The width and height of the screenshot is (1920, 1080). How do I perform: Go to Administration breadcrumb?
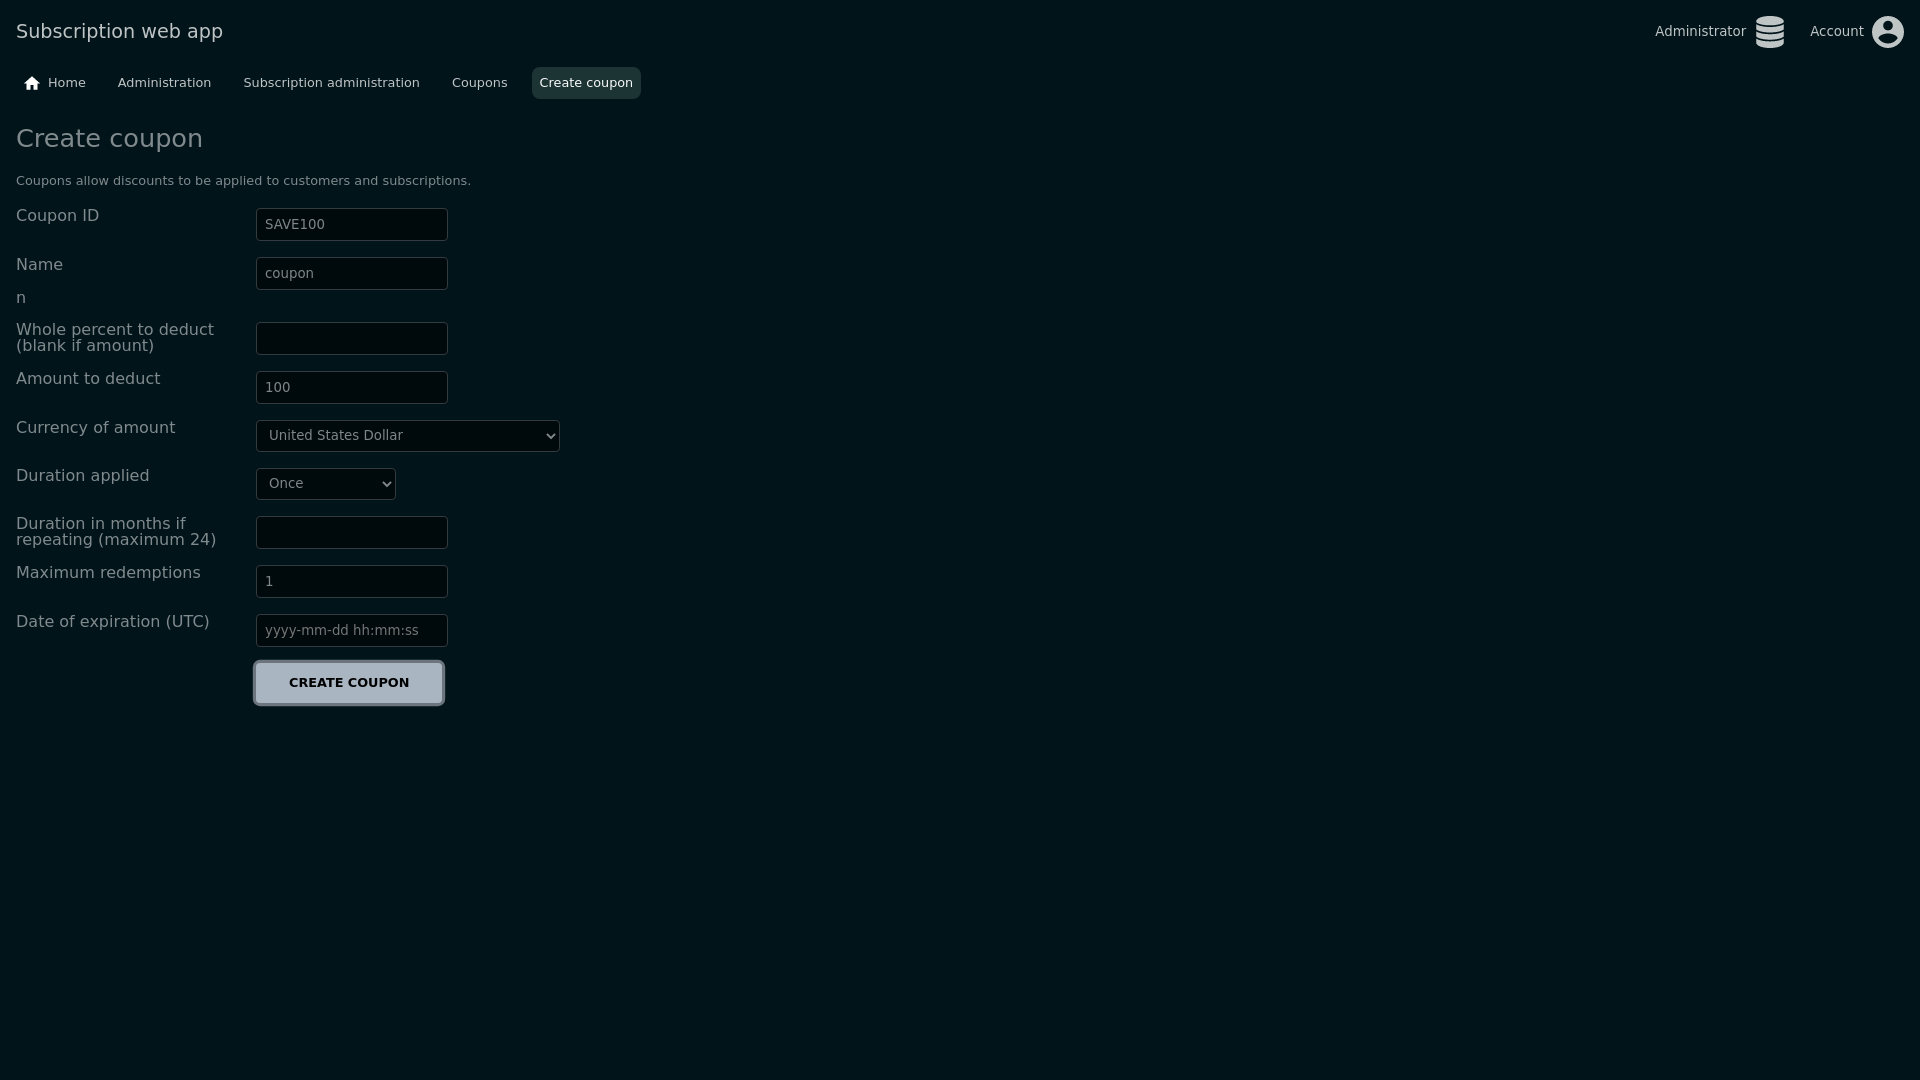(164, 83)
